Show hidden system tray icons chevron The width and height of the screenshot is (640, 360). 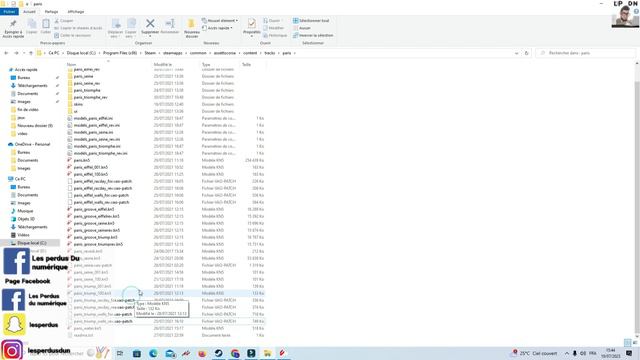tap(567, 353)
